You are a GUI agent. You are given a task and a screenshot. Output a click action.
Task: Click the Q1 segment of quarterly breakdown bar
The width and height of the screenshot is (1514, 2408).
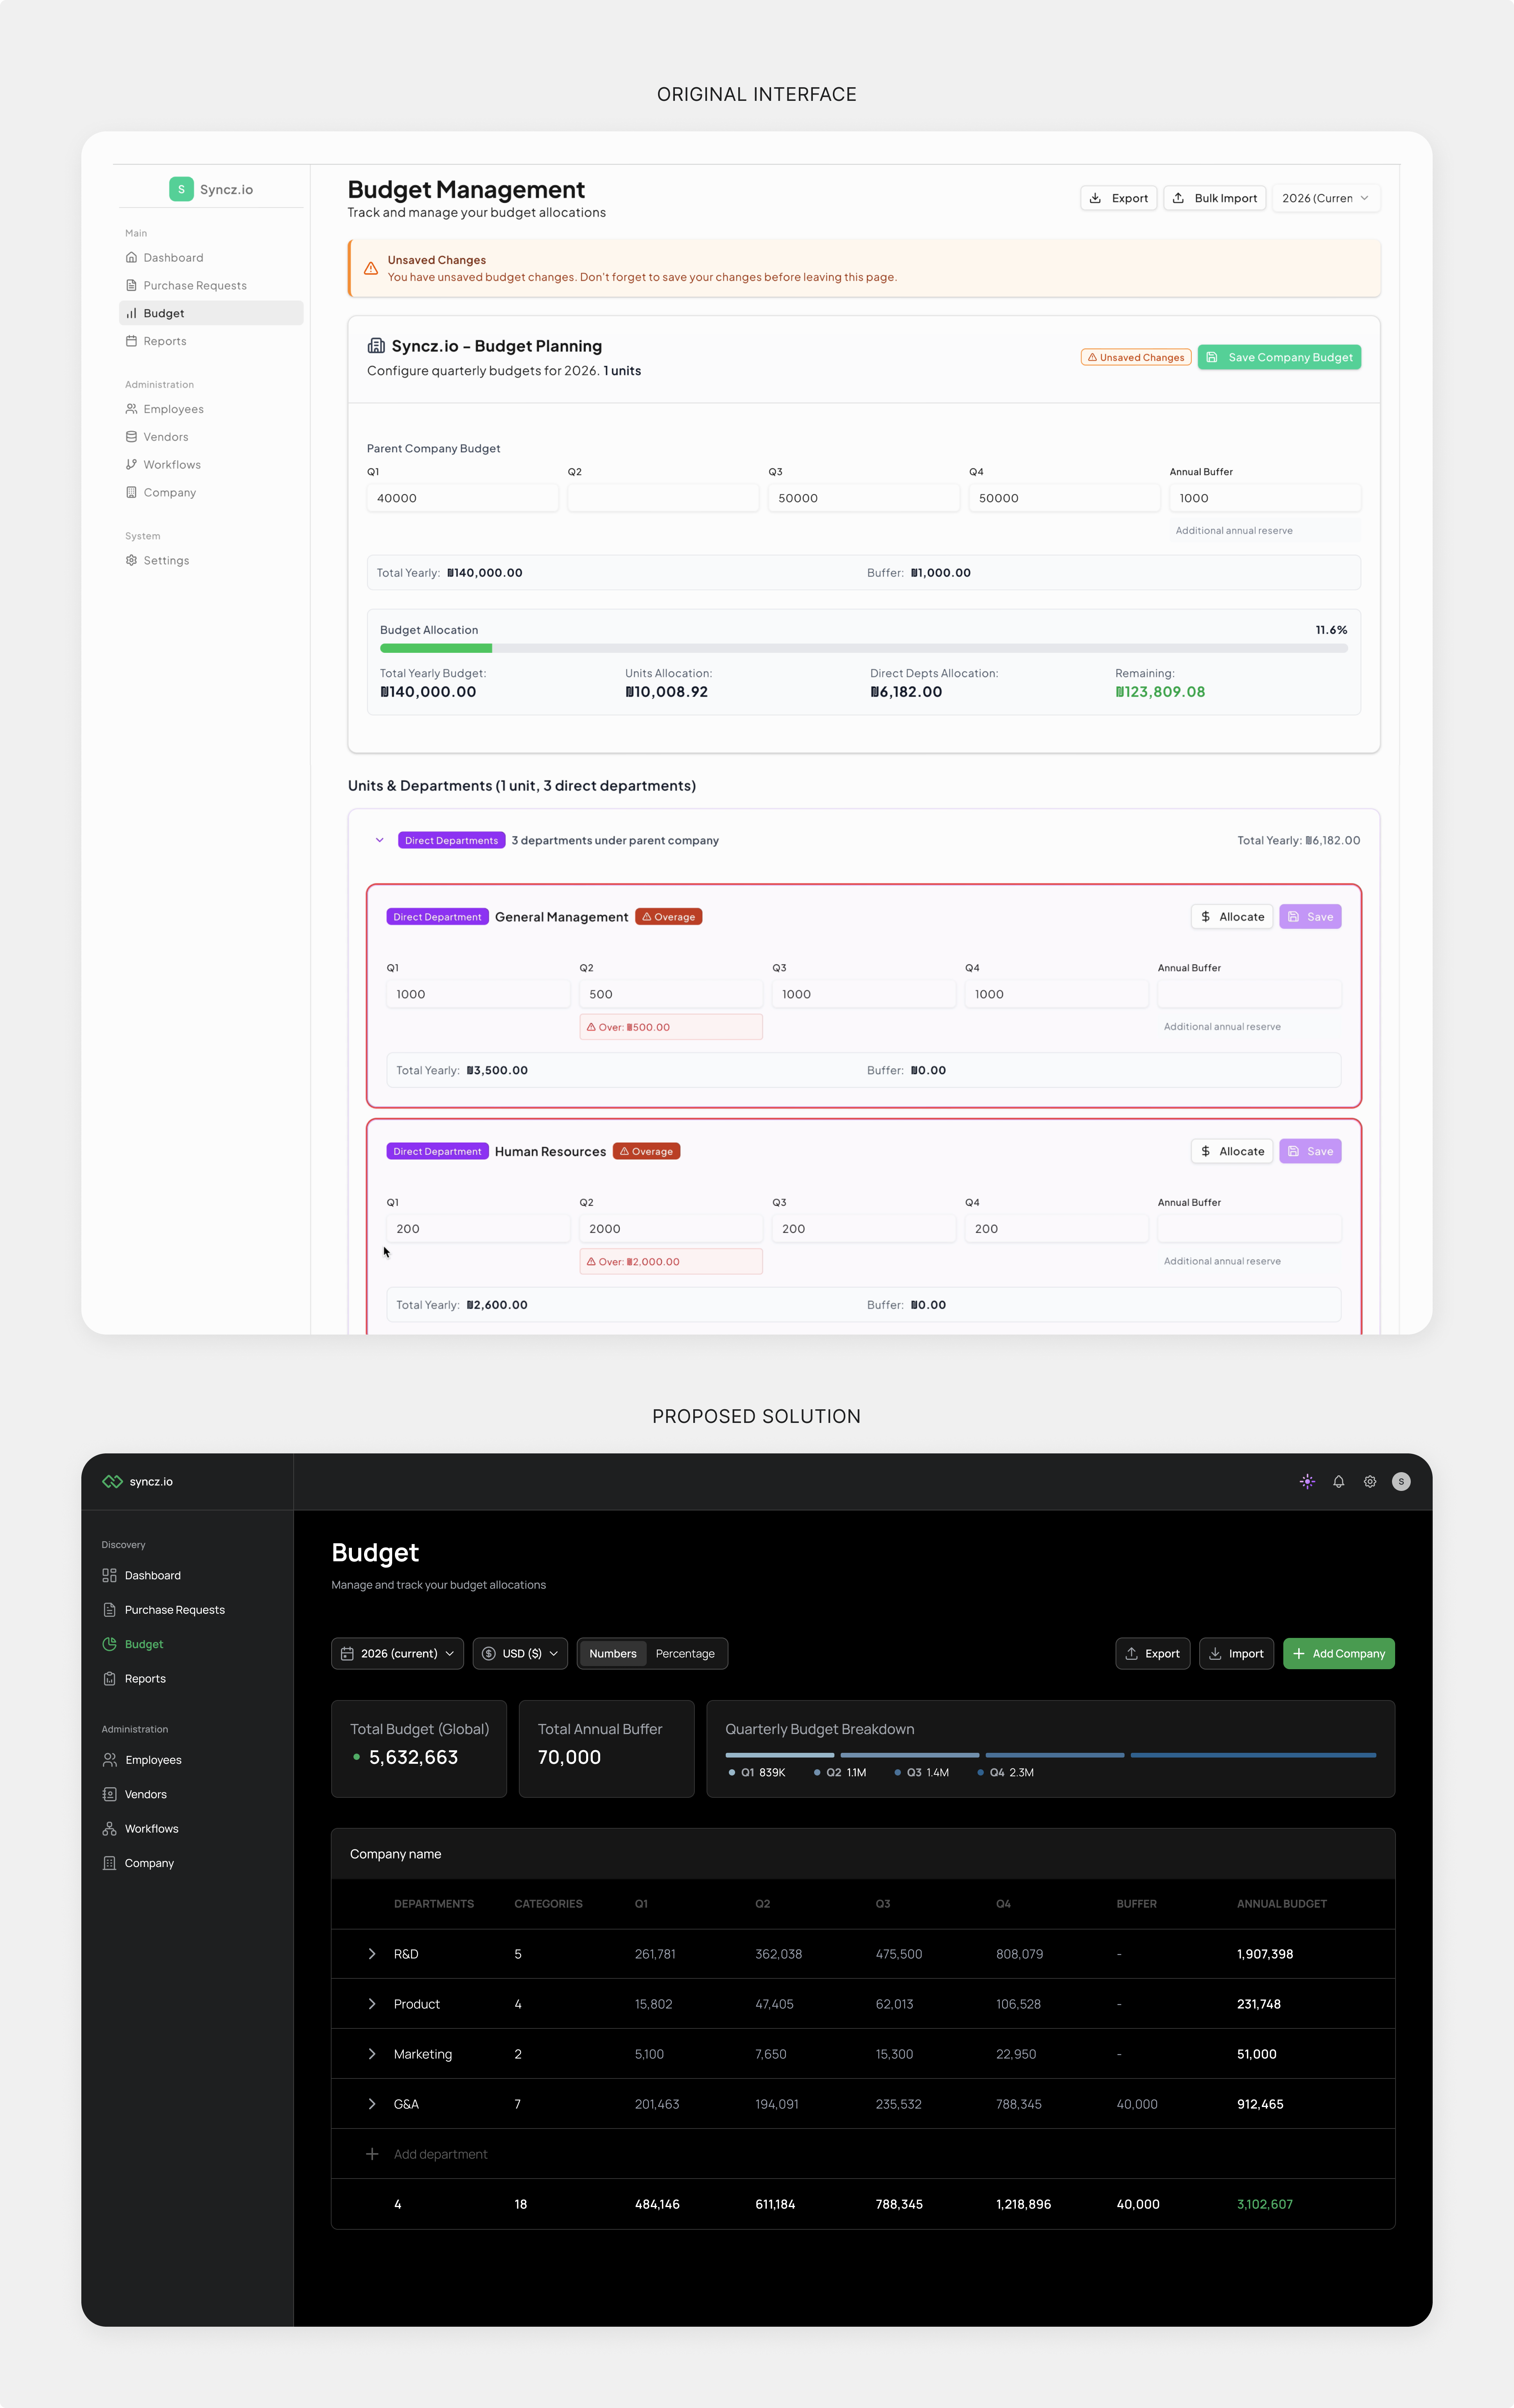pyautogui.click(x=780, y=1755)
